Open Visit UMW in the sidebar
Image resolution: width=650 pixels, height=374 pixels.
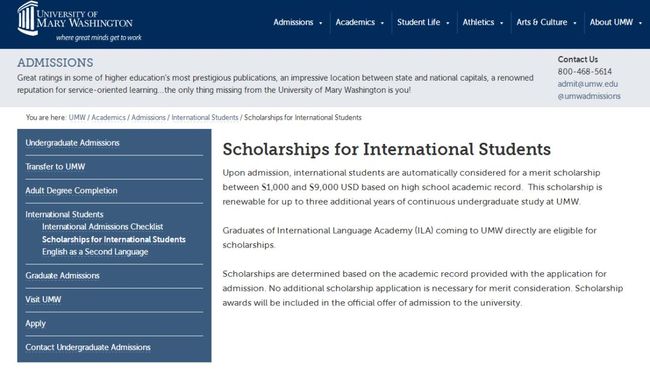[x=43, y=299]
